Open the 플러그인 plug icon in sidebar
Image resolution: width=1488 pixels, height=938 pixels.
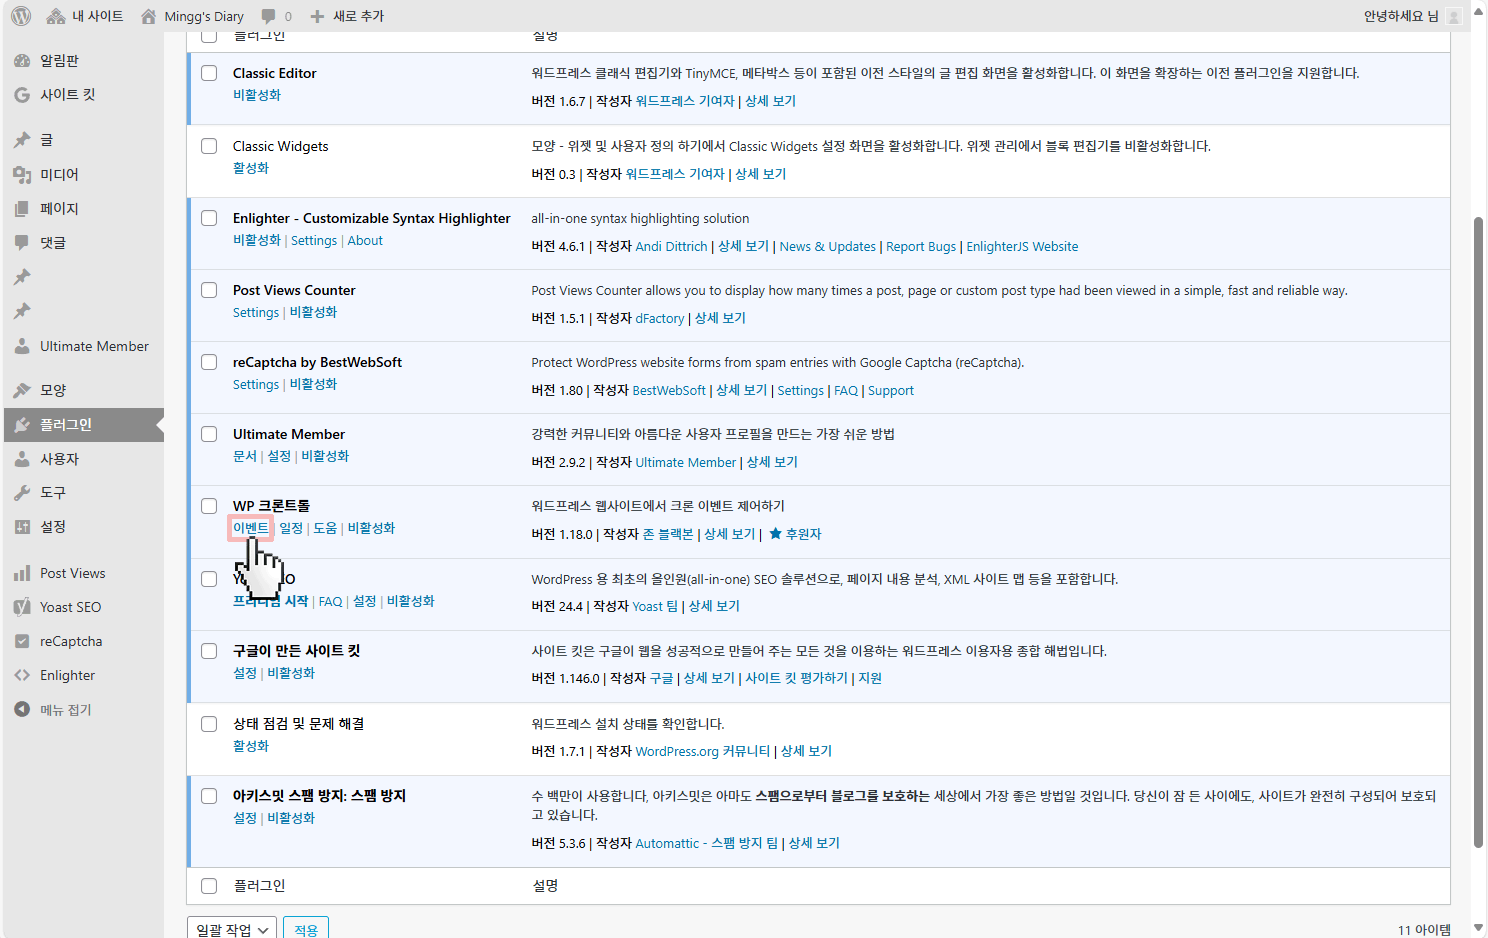click(22, 425)
